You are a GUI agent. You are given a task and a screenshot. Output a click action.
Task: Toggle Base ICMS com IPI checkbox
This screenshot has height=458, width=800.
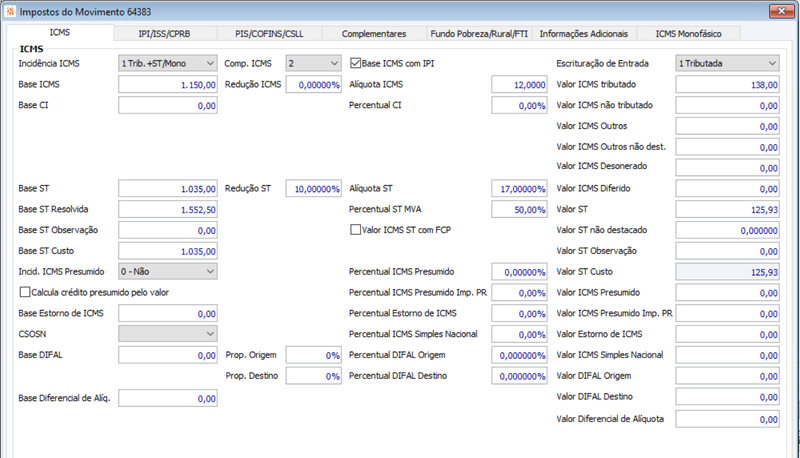point(356,63)
